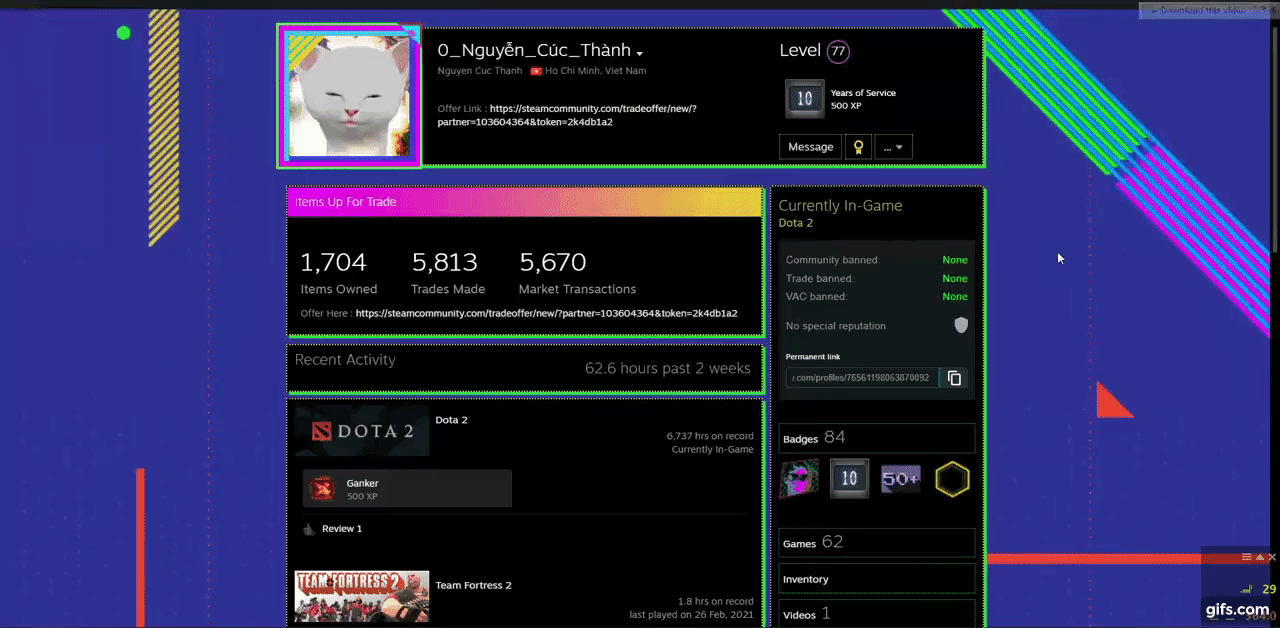The width and height of the screenshot is (1280, 628).
Task: Close the small overlay widget
Action: click(1272, 557)
